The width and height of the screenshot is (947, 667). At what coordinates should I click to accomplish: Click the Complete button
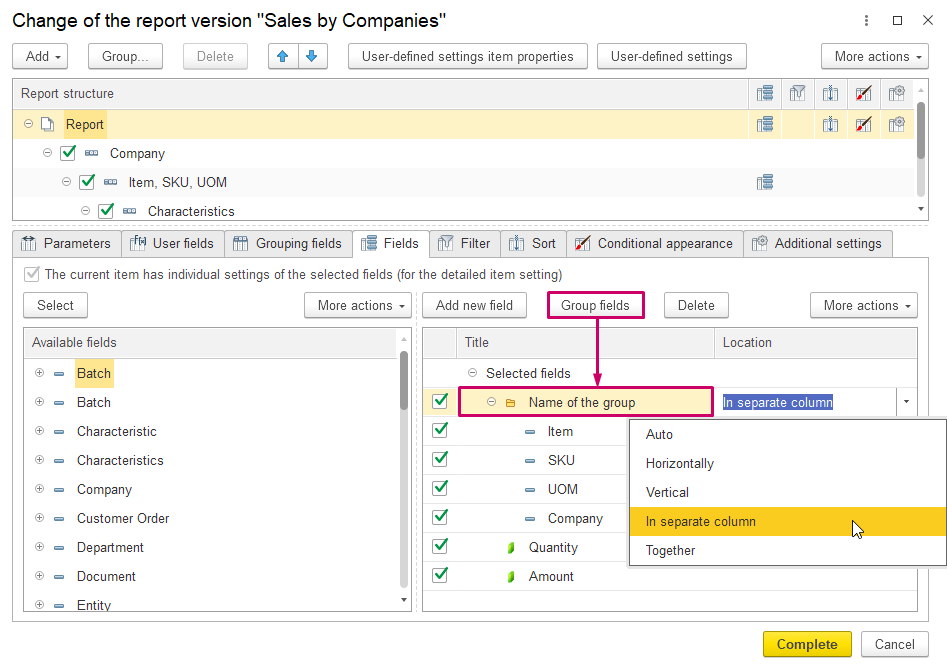point(807,645)
